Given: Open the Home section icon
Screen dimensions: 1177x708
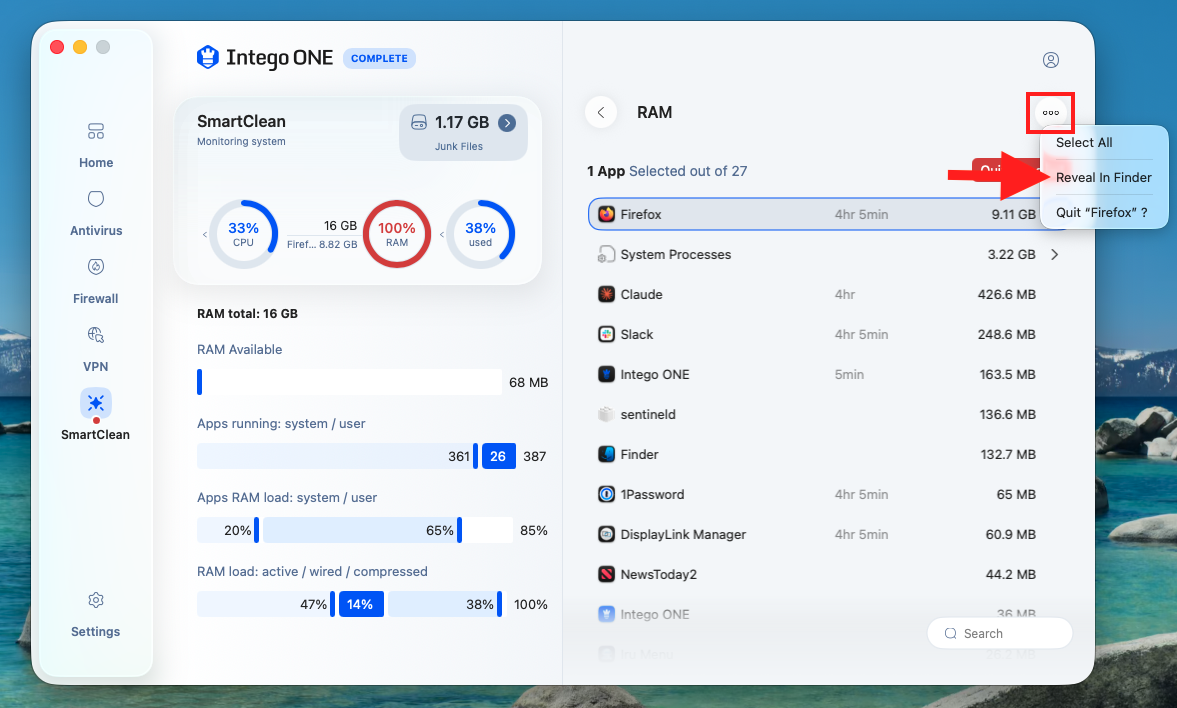Looking at the screenshot, I should [95, 131].
